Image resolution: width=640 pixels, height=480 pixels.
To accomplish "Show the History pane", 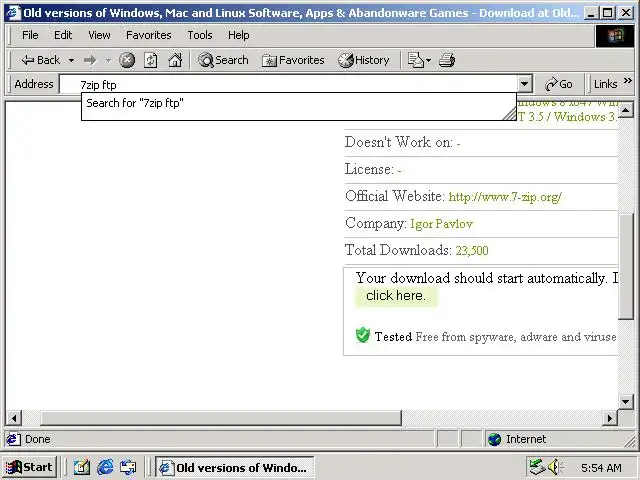I will pos(364,60).
